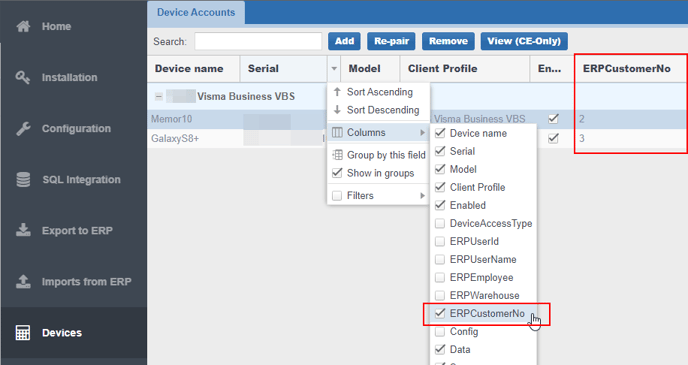Click the Home house icon in sidebar
The height and width of the screenshot is (365, 688).
click(x=23, y=26)
